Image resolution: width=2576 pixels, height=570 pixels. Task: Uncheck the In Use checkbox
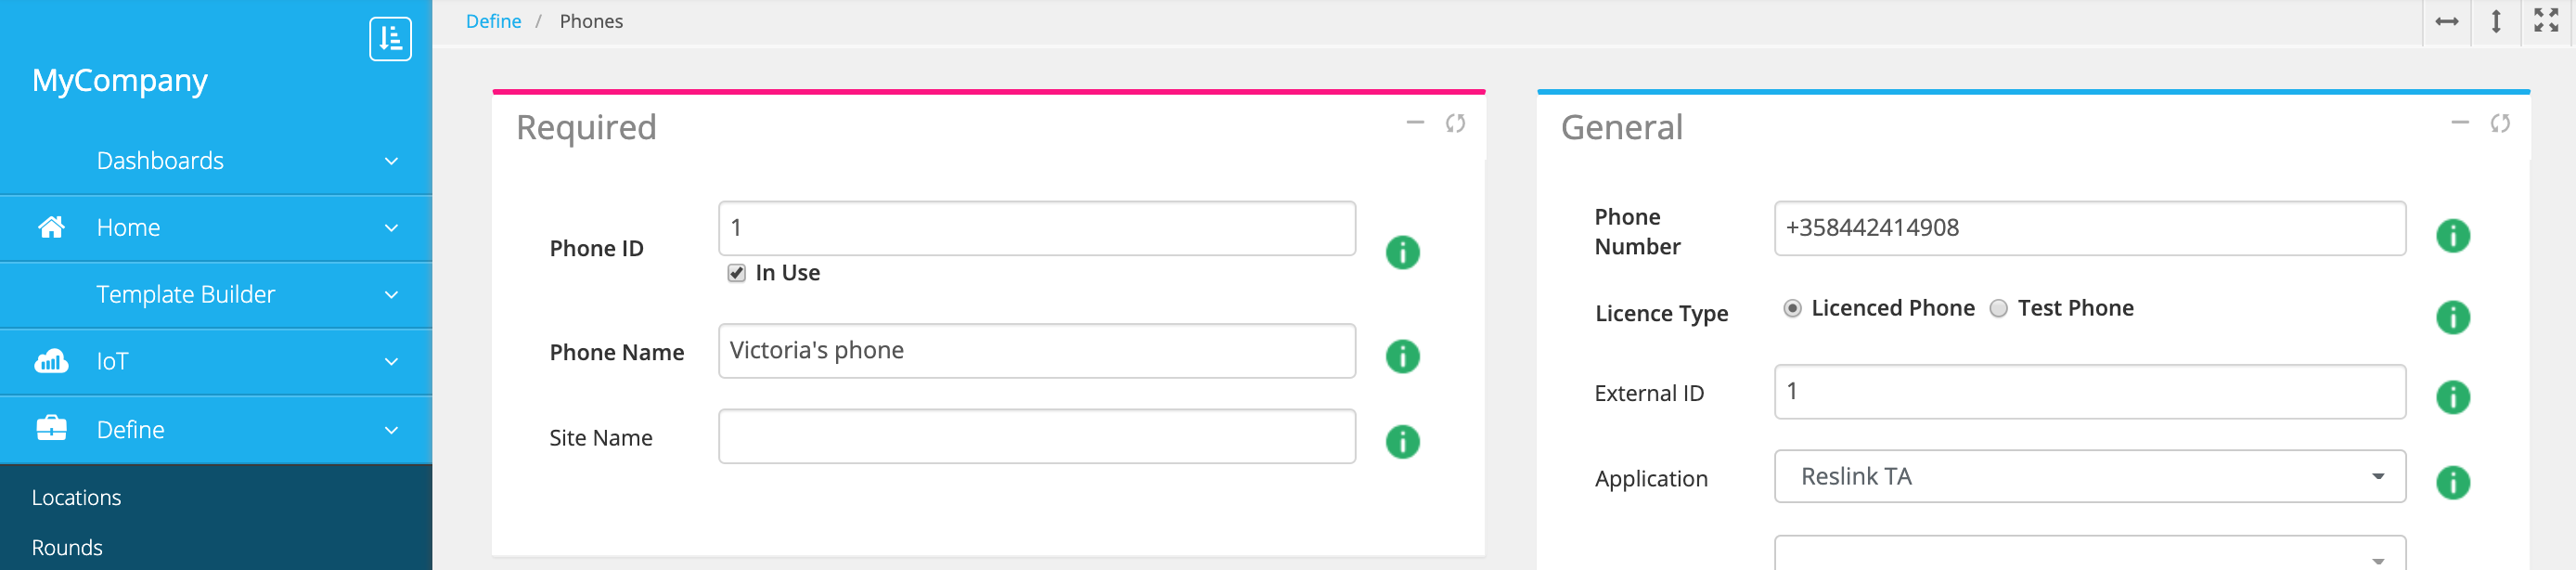tap(737, 273)
